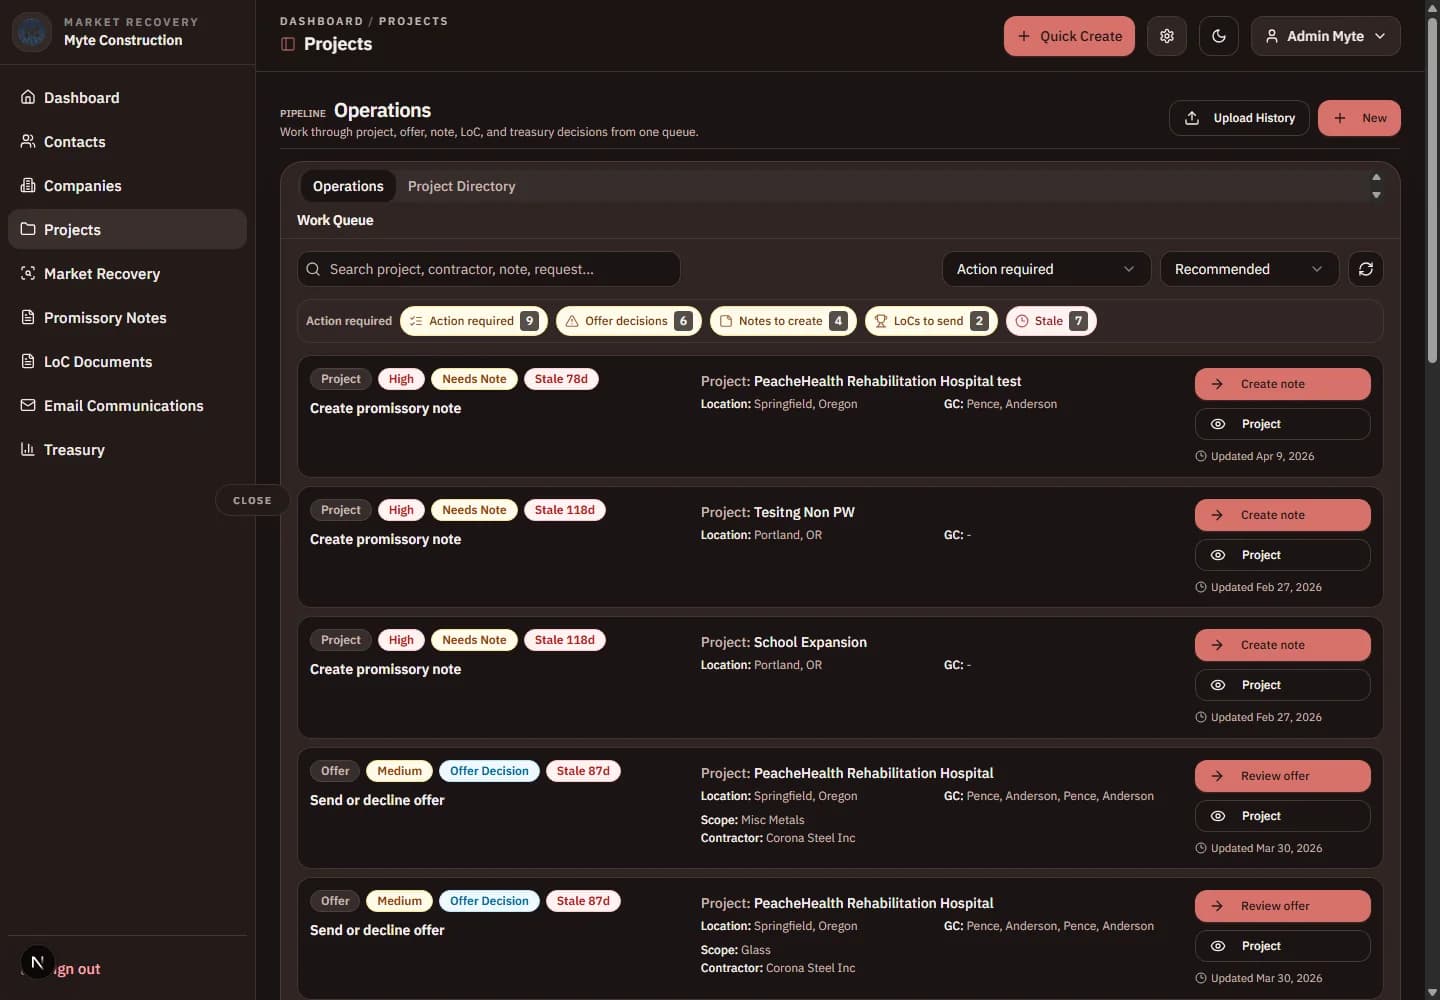Open the Recommended sort dropdown
This screenshot has height=1000, width=1440.
1249,269
